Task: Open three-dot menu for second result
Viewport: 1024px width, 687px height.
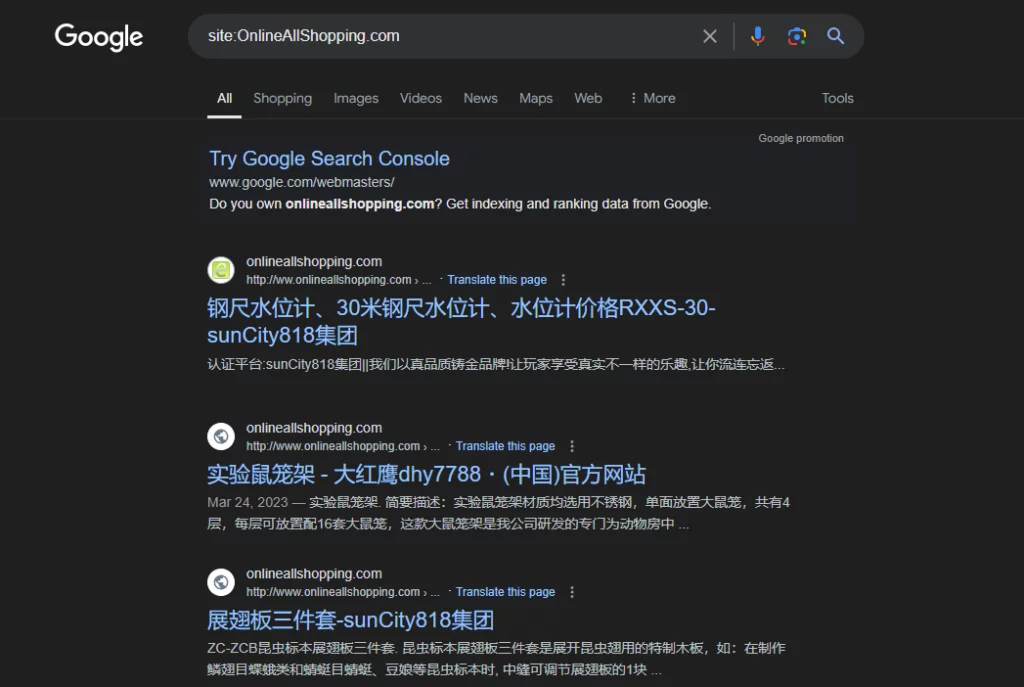Action: point(572,446)
